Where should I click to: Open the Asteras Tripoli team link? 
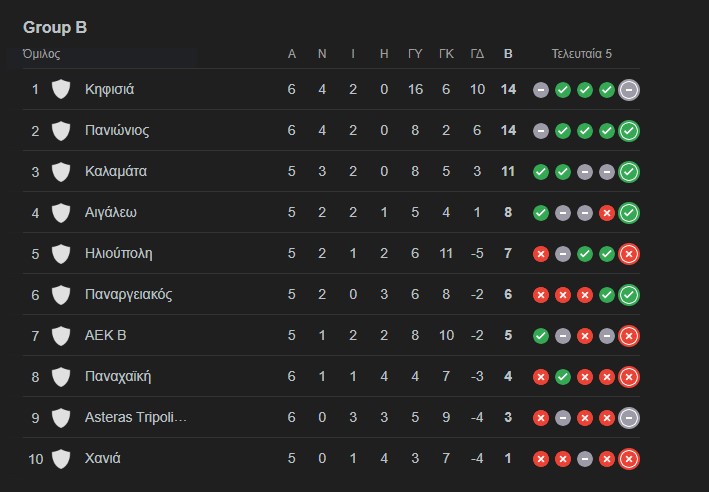[x=135, y=417]
